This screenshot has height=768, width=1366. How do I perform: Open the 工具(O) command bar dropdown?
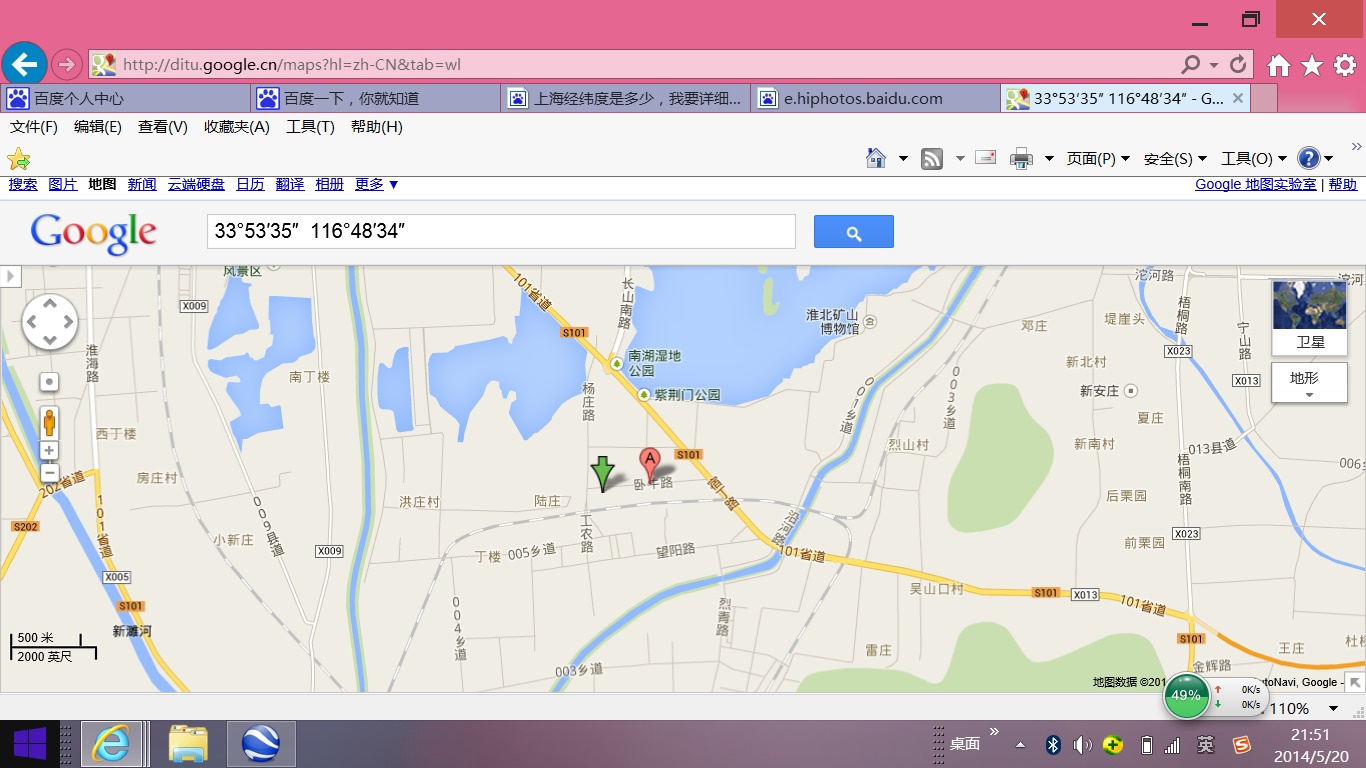1254,158
